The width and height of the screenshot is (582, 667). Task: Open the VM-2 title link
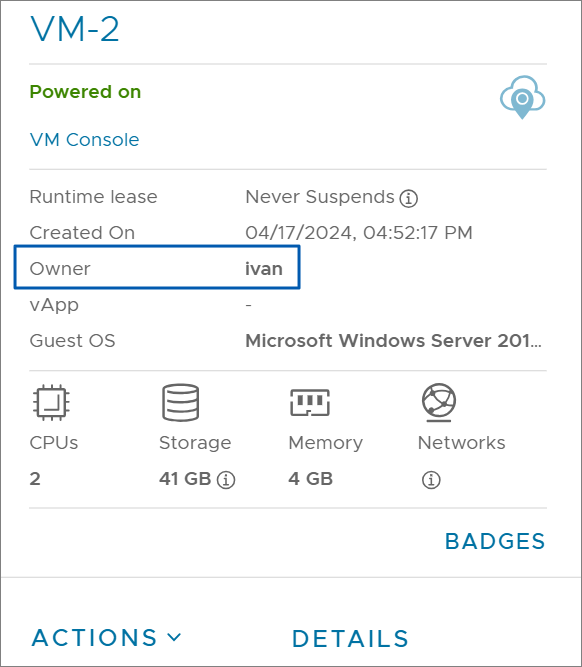point(74,29)
